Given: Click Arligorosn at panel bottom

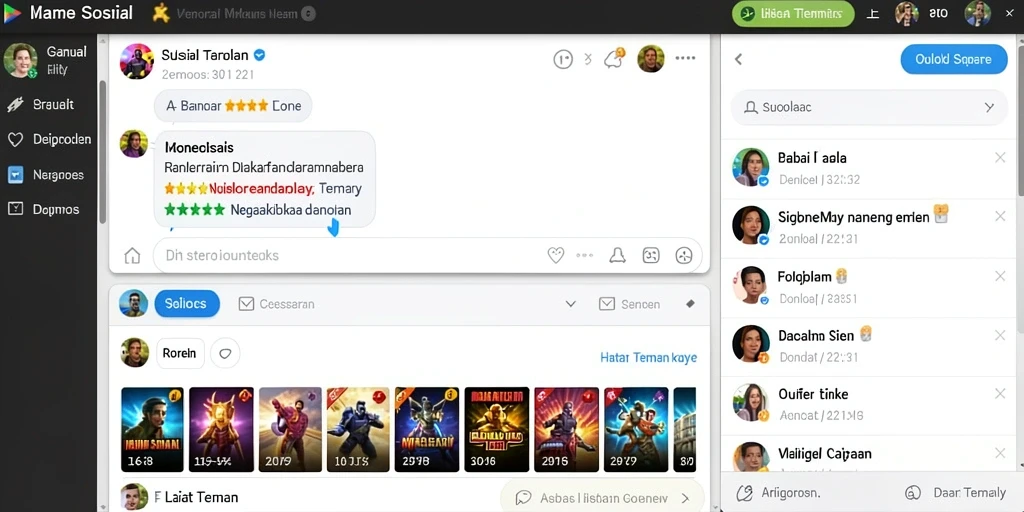Looking at the screenshot, I should [778, 492].
